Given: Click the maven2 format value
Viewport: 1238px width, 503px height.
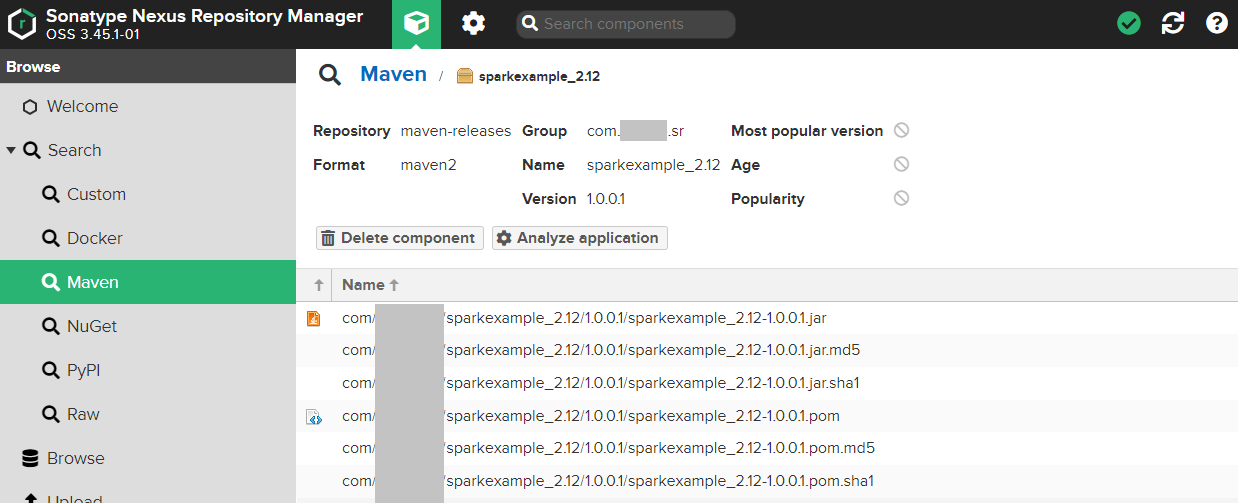Looking at the screenshot, I should [x=428, y=165].
